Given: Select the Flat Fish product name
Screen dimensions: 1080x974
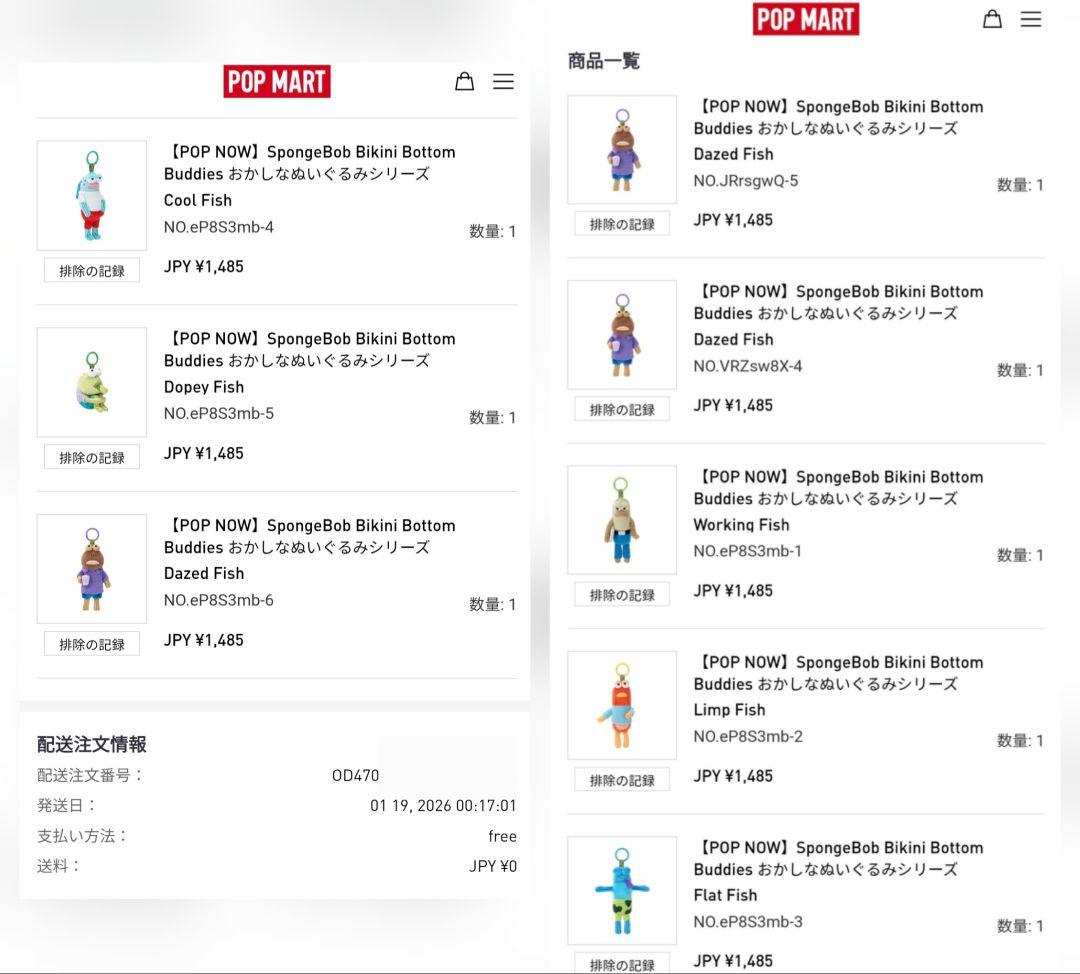Looking at the screenshot, I should [x=725, y=895].
